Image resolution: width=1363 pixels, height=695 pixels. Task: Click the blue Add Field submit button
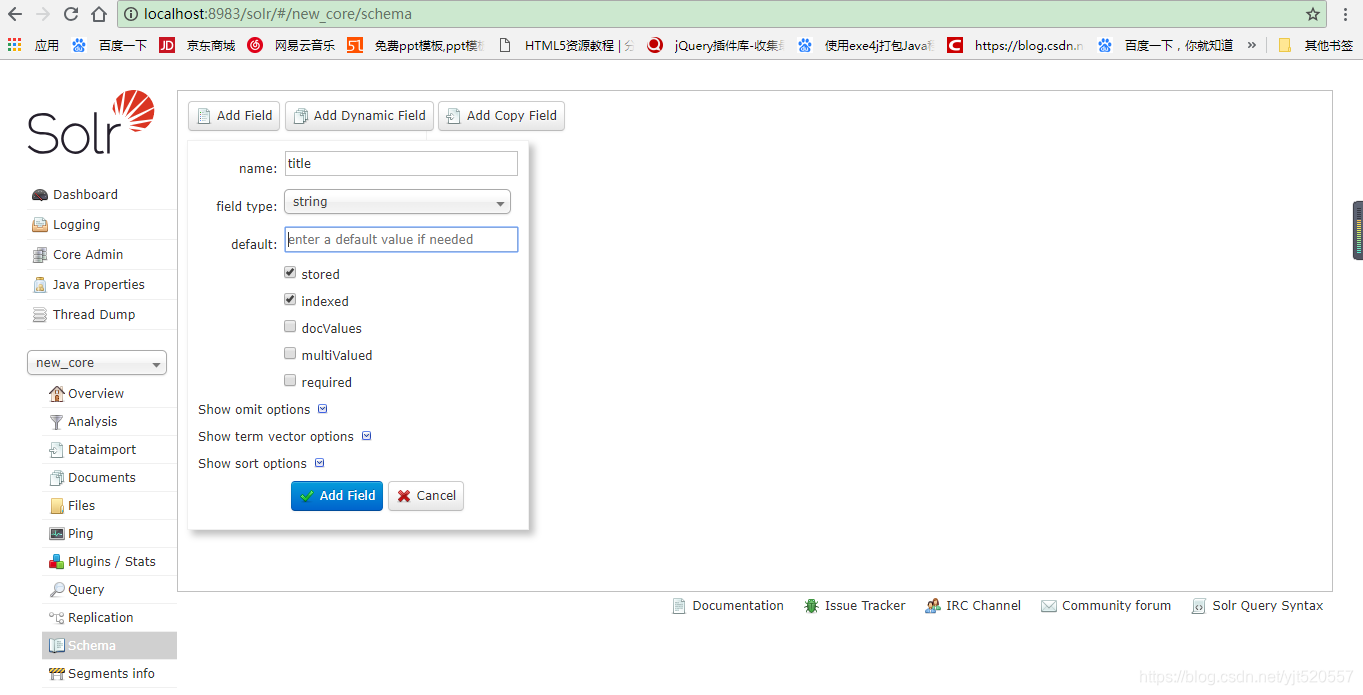337,496
